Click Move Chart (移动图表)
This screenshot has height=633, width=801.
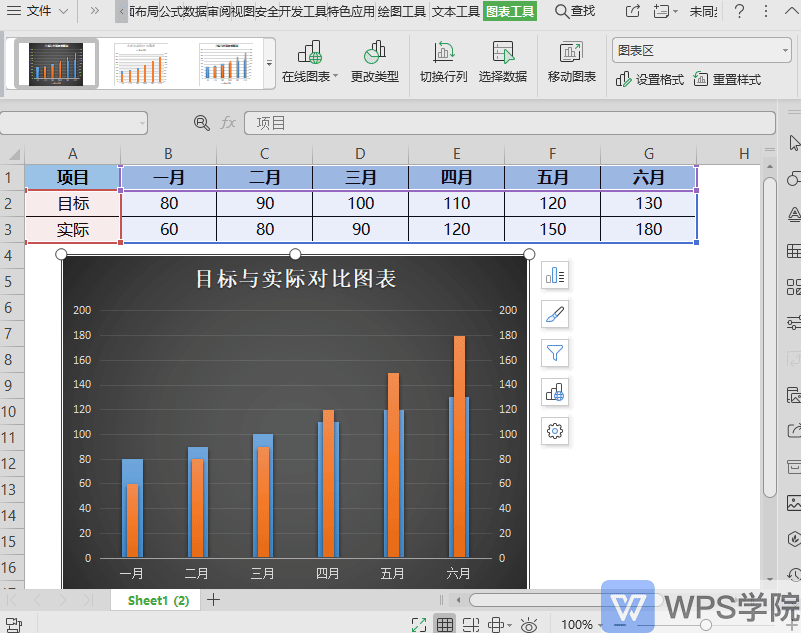pos(572,62)
